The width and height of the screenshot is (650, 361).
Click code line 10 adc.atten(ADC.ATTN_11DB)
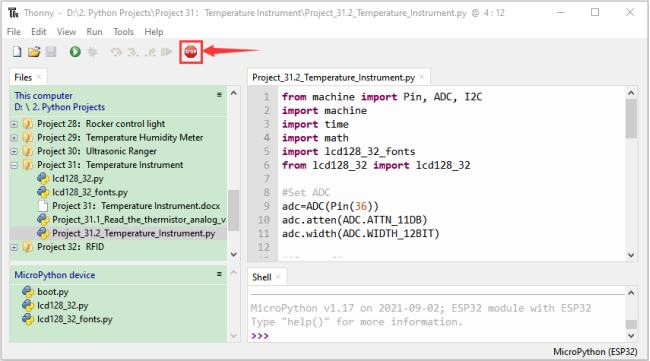point(354,220)
